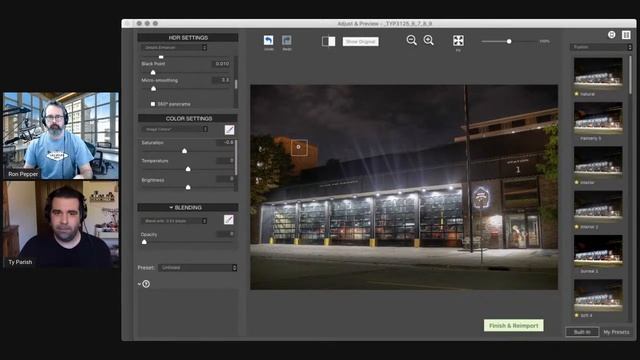The height and width of the screenshot is (360, 640).
Task: Select the Soft 4 preset thumbnail
Action: pos(598,295)
